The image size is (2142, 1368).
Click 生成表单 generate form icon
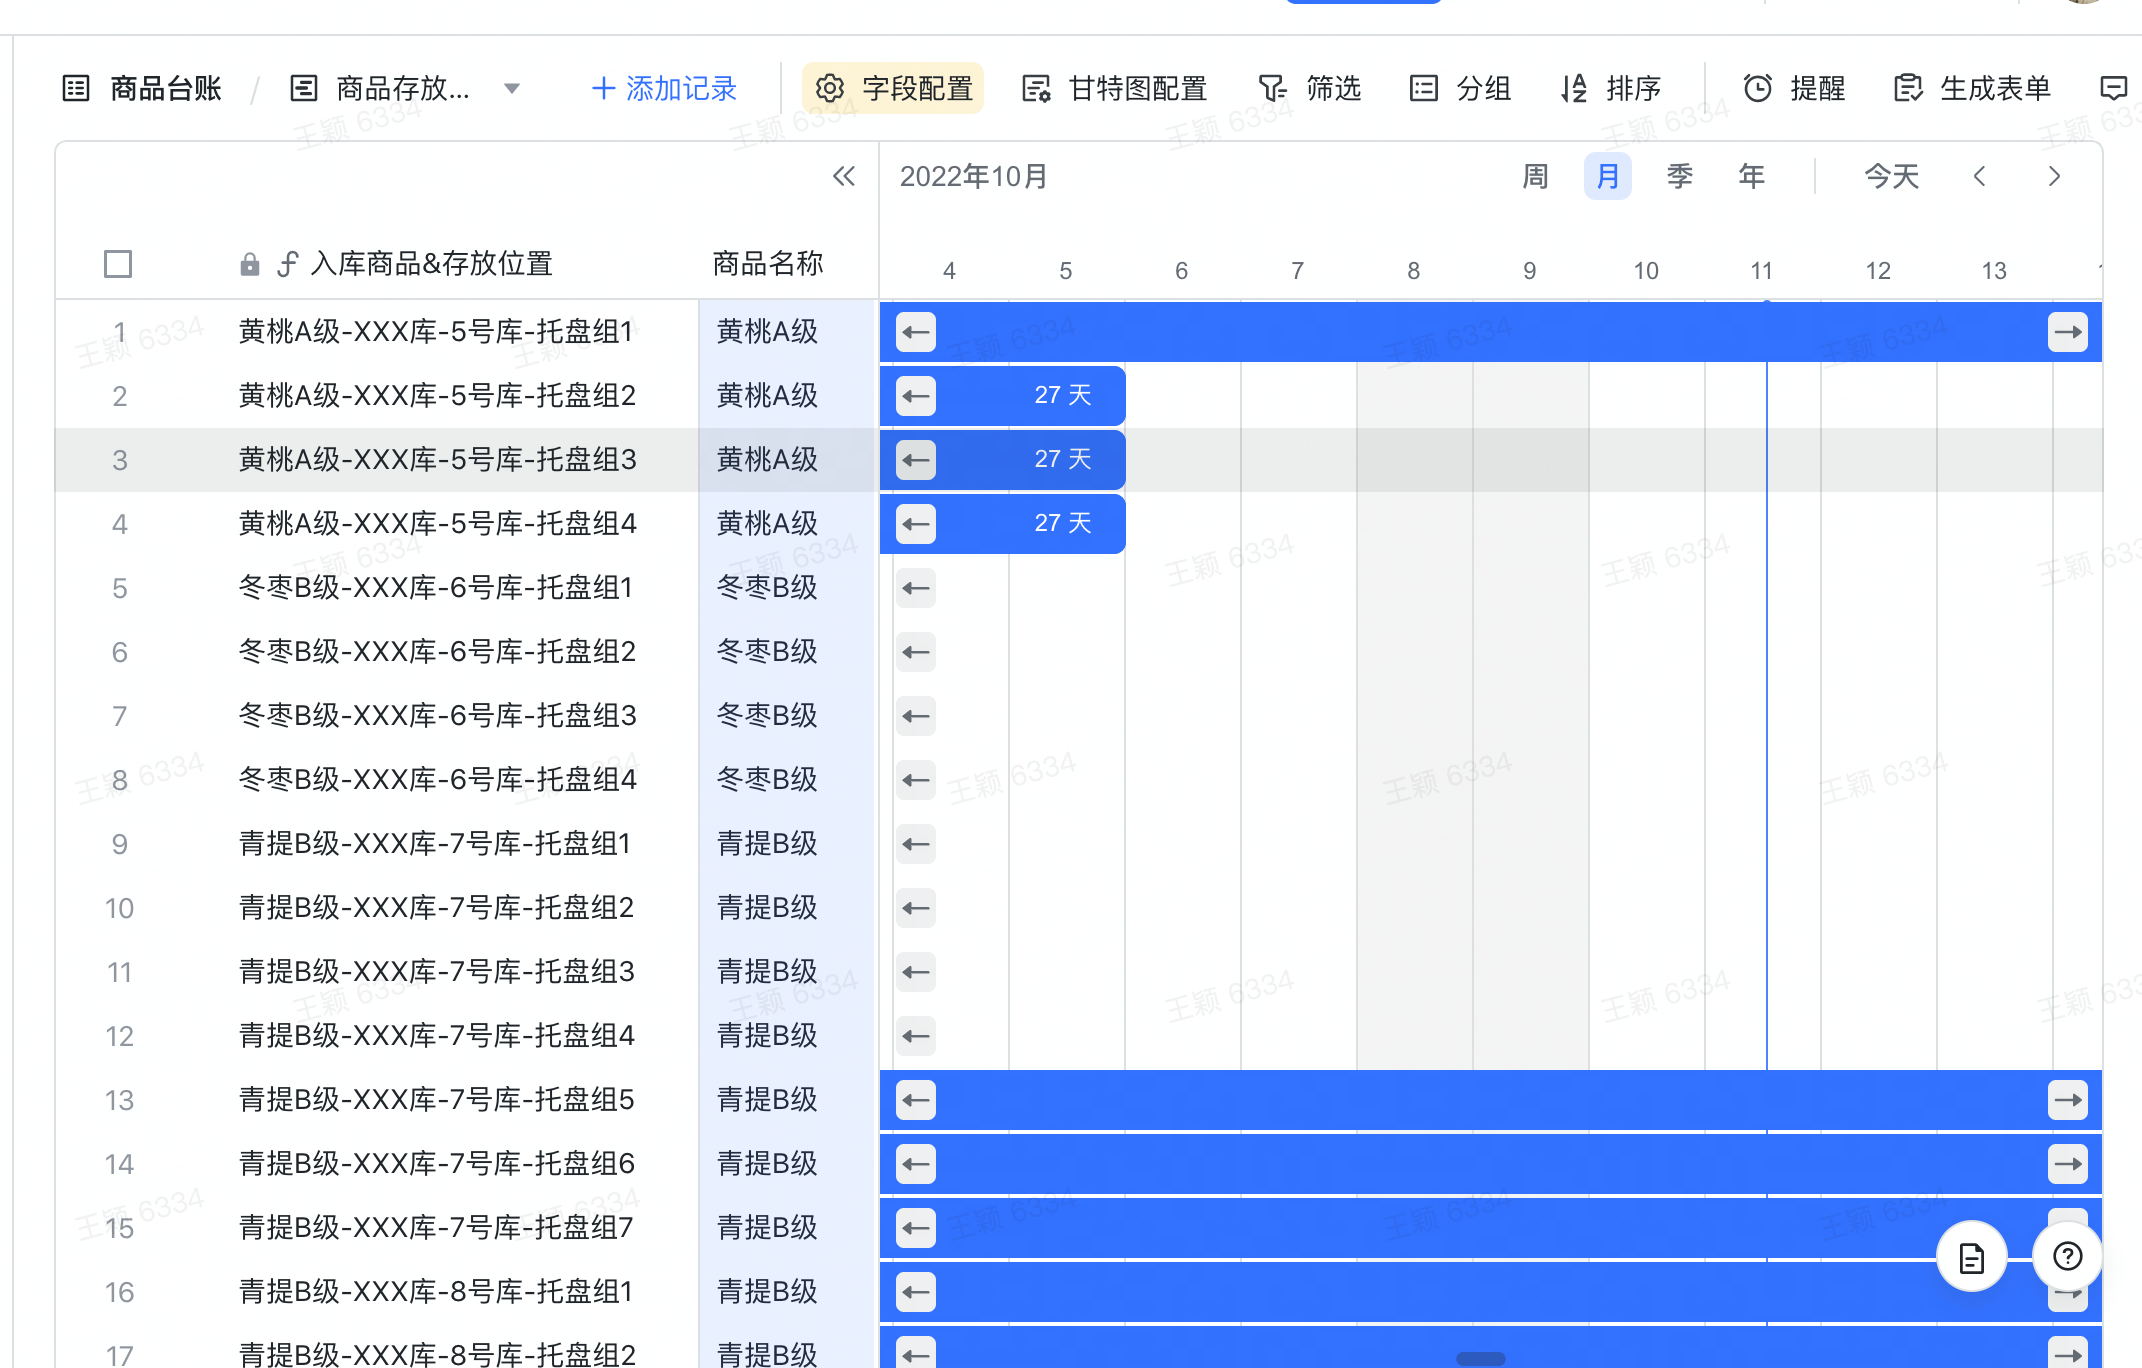(x=1908, y=89)
